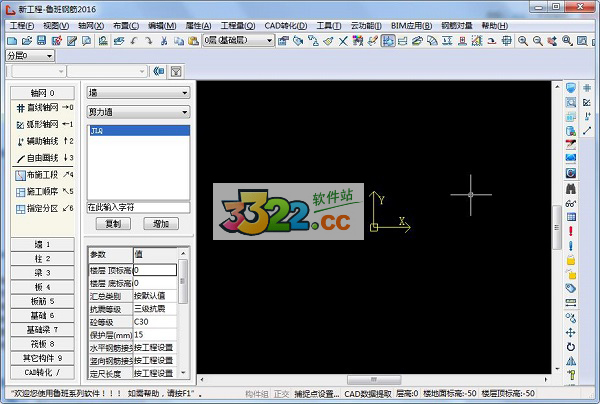
Task: Click the save icon in top toolbar
Action: [42, 41]
